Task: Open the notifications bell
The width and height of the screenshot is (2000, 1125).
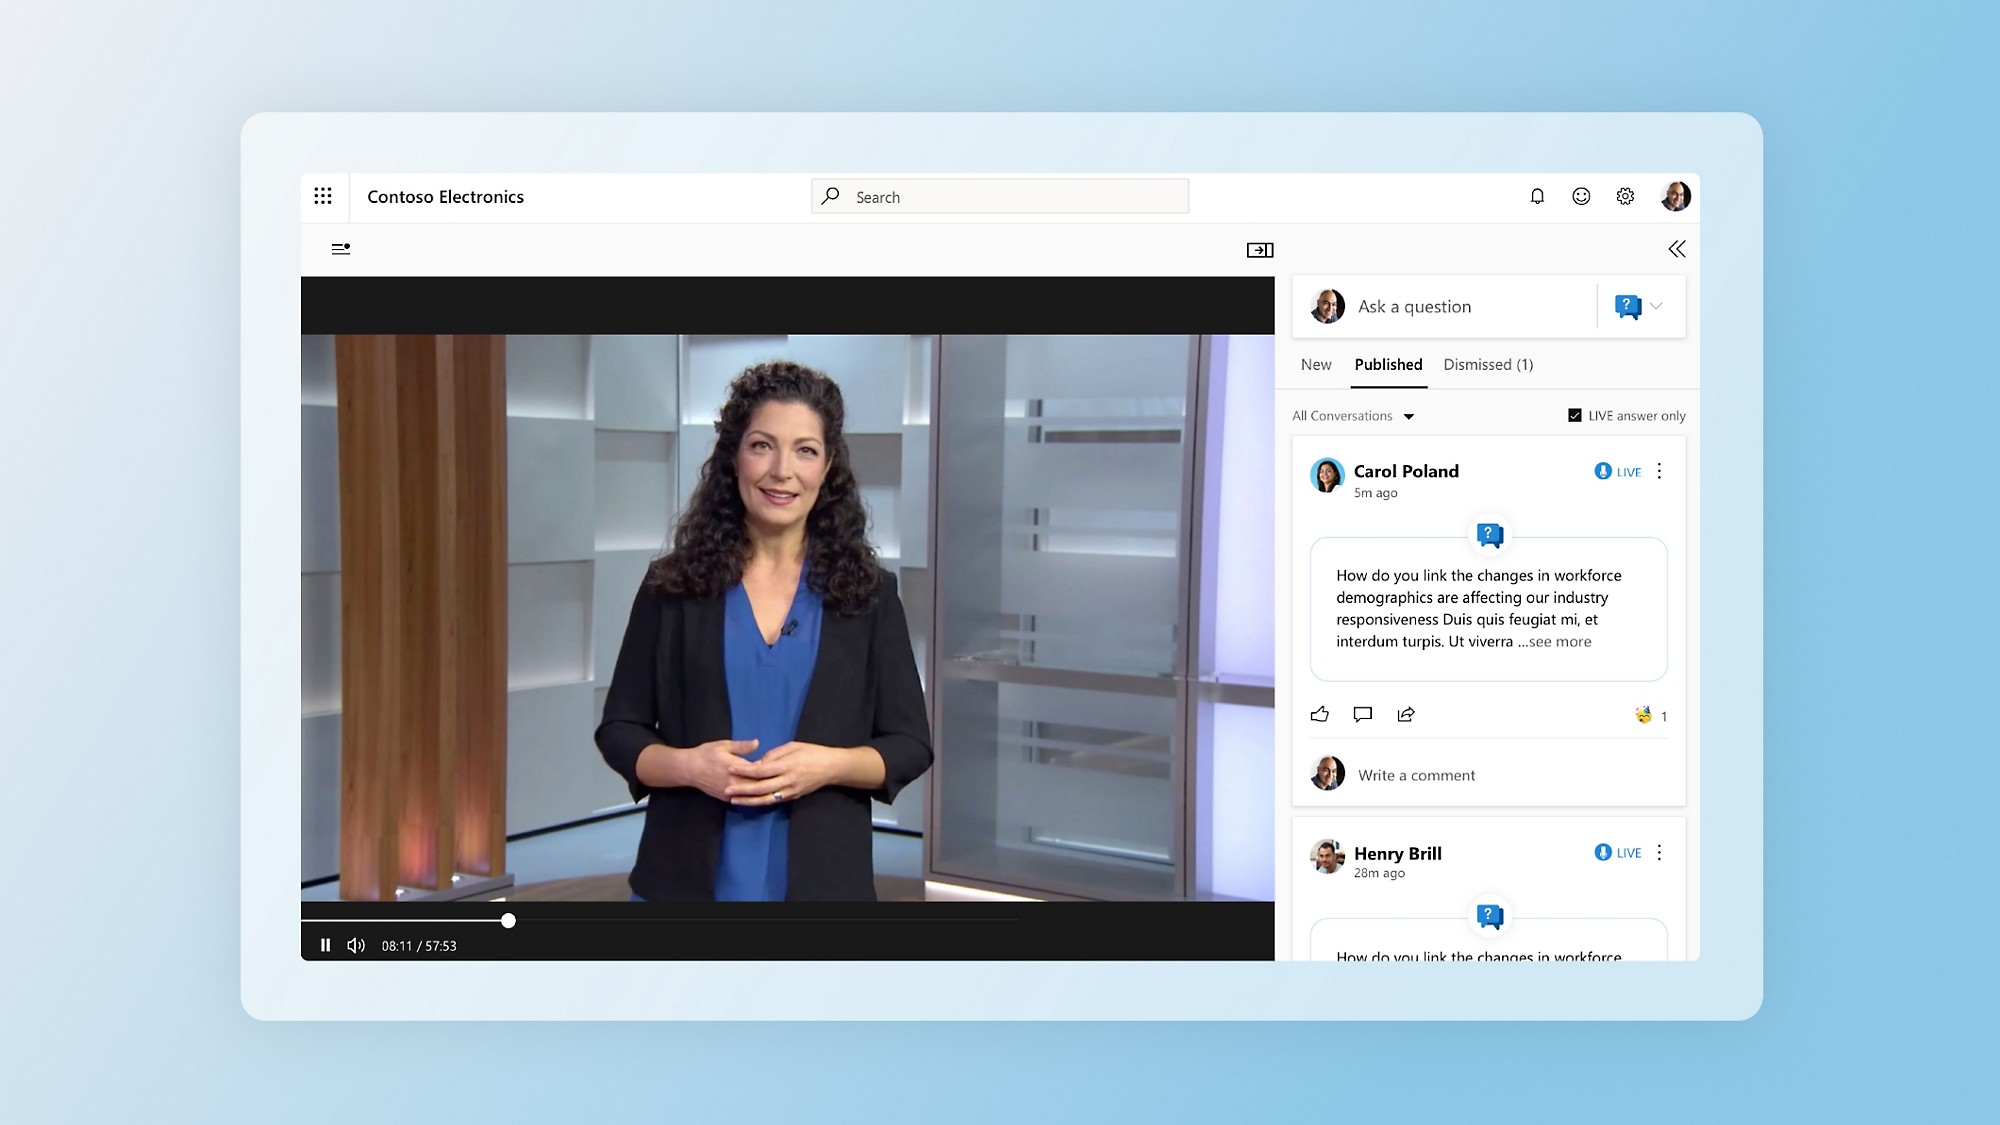Action: point(1537,196)
